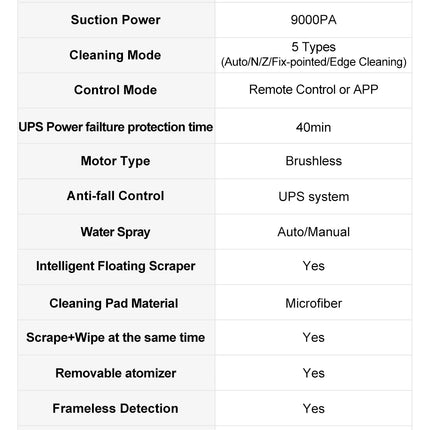Click the Anti-fall Control label

(115, 196)
